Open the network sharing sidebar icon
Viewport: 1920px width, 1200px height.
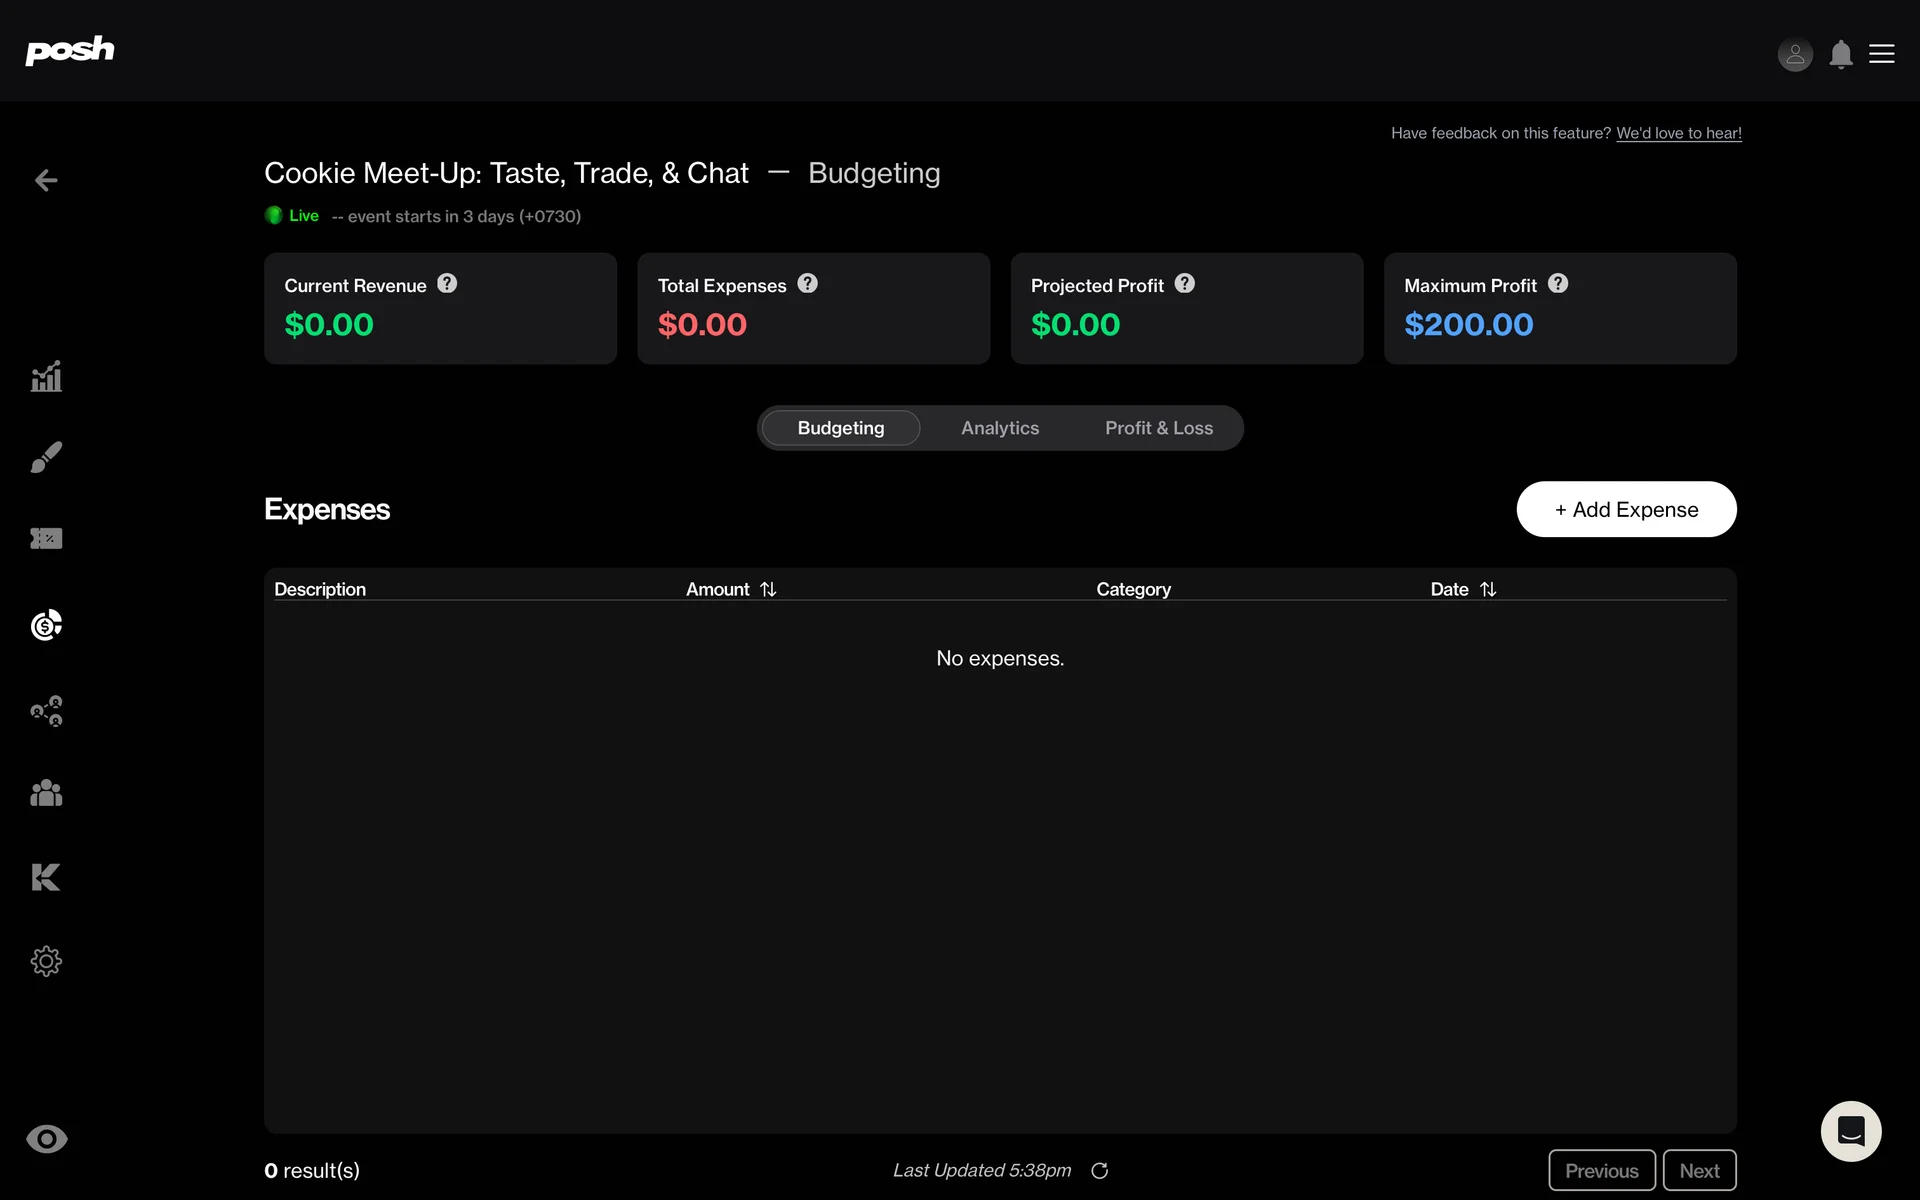click(46, 711)
